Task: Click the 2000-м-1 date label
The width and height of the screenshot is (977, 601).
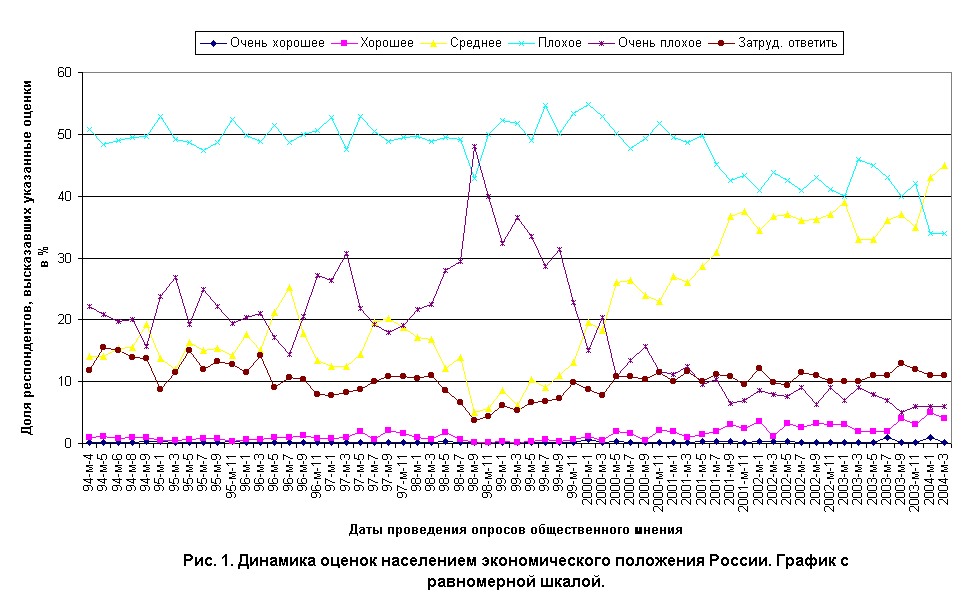Action: pos(588,481)
